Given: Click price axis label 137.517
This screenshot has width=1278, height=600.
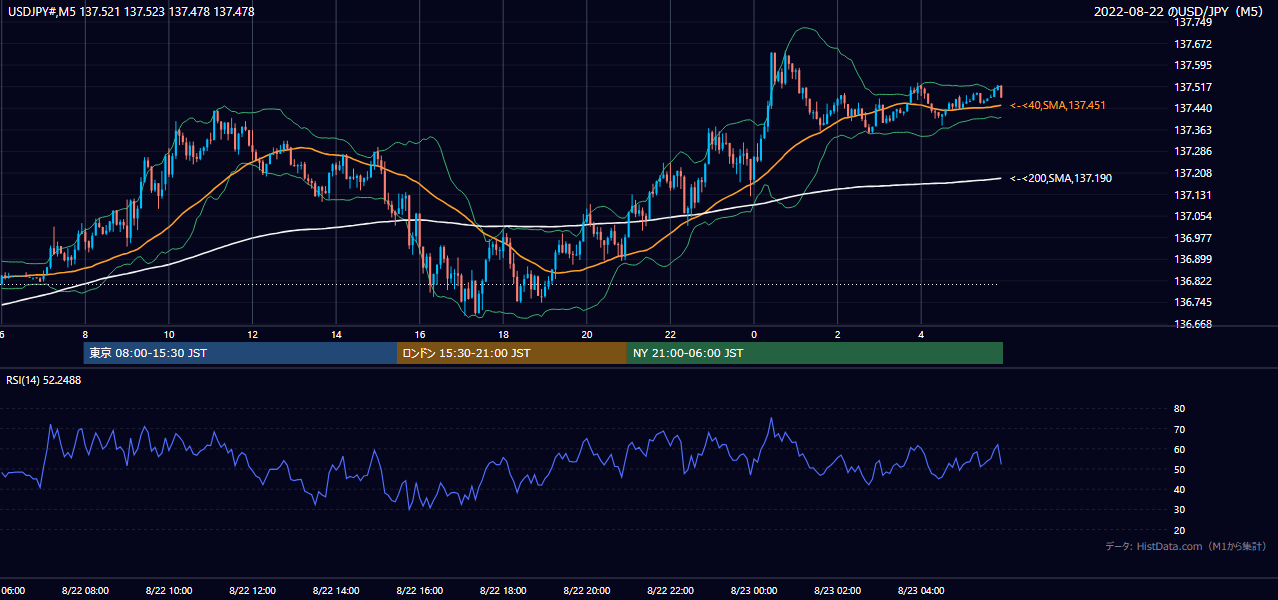Looking at the screenshot, I should tap(1192, 87).
